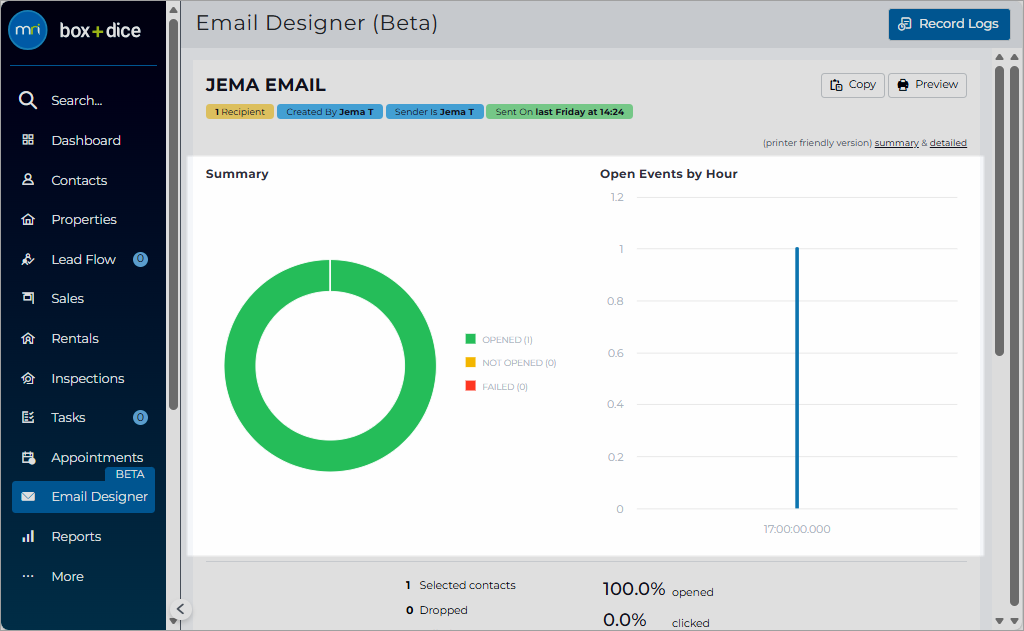
Task: Toggle FAILED legend entry
Action: [496, 387]
